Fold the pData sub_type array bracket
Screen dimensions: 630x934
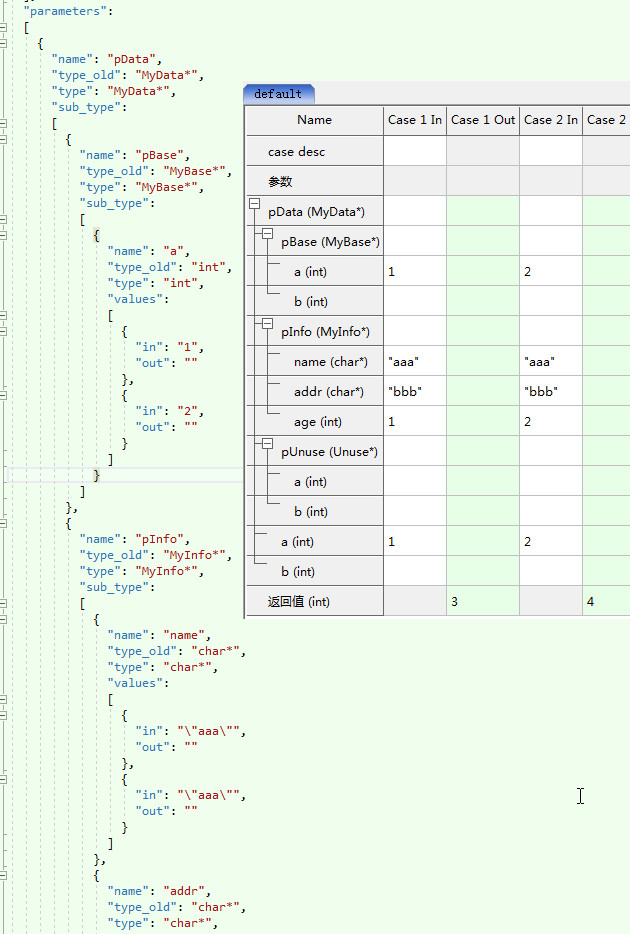pyautogui.click(x=4, y=123)
